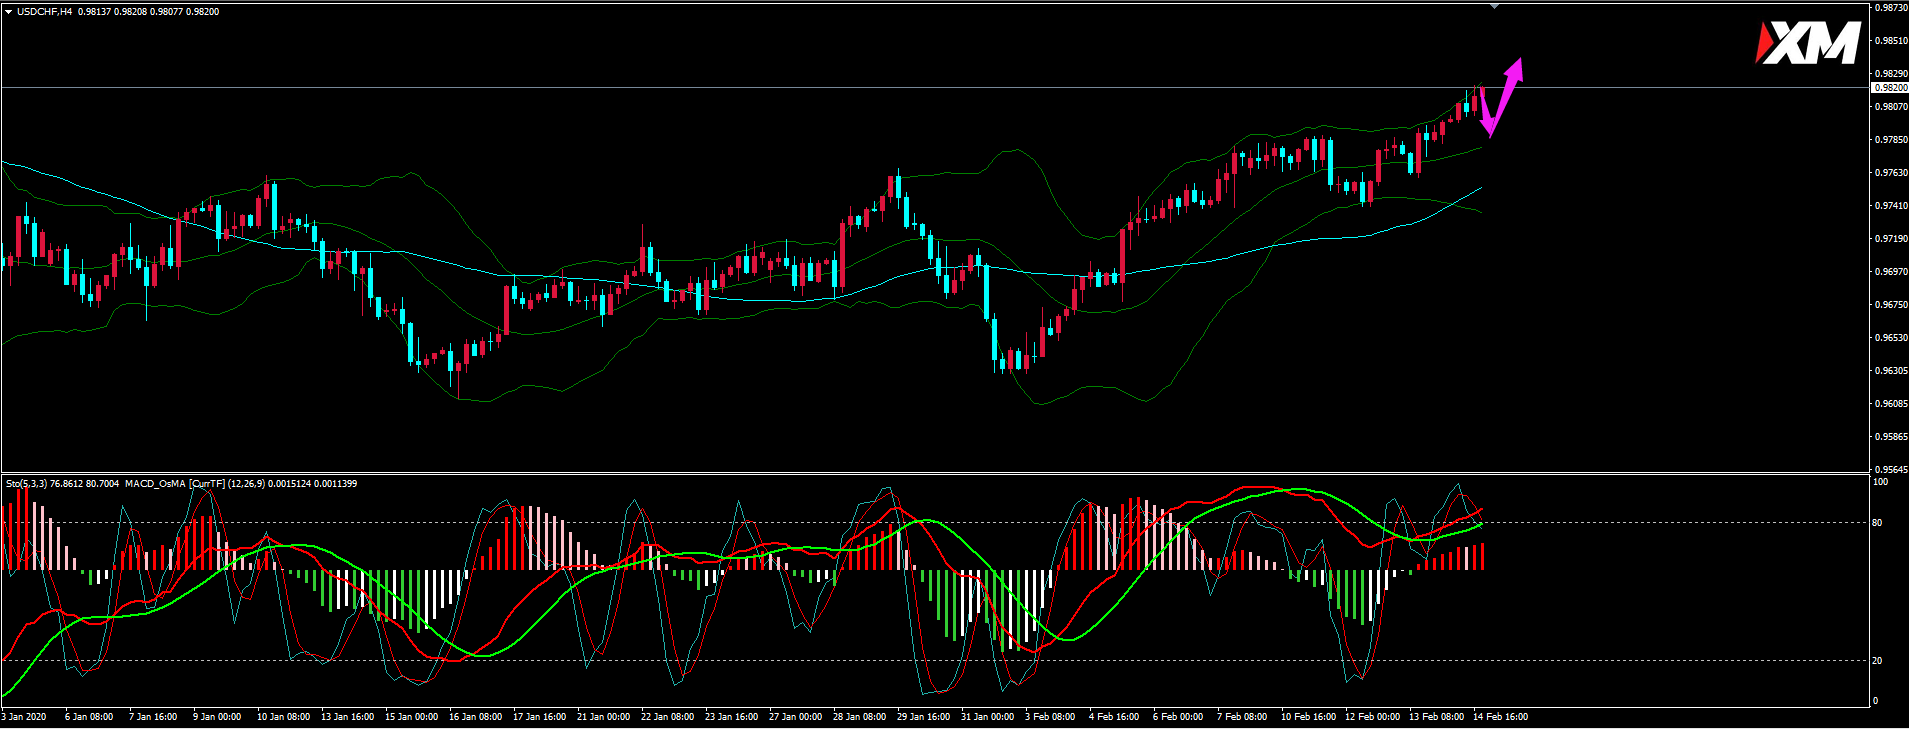Click the 17 Jan 16:00 time label
1909x729 pixels.
[539, 717]
